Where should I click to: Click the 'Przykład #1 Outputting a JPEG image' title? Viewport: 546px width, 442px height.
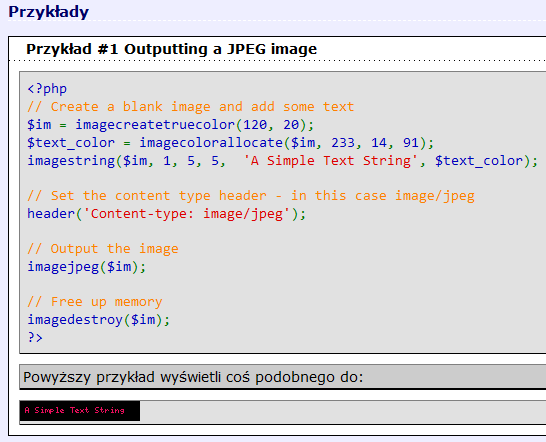tap(171, 49)
